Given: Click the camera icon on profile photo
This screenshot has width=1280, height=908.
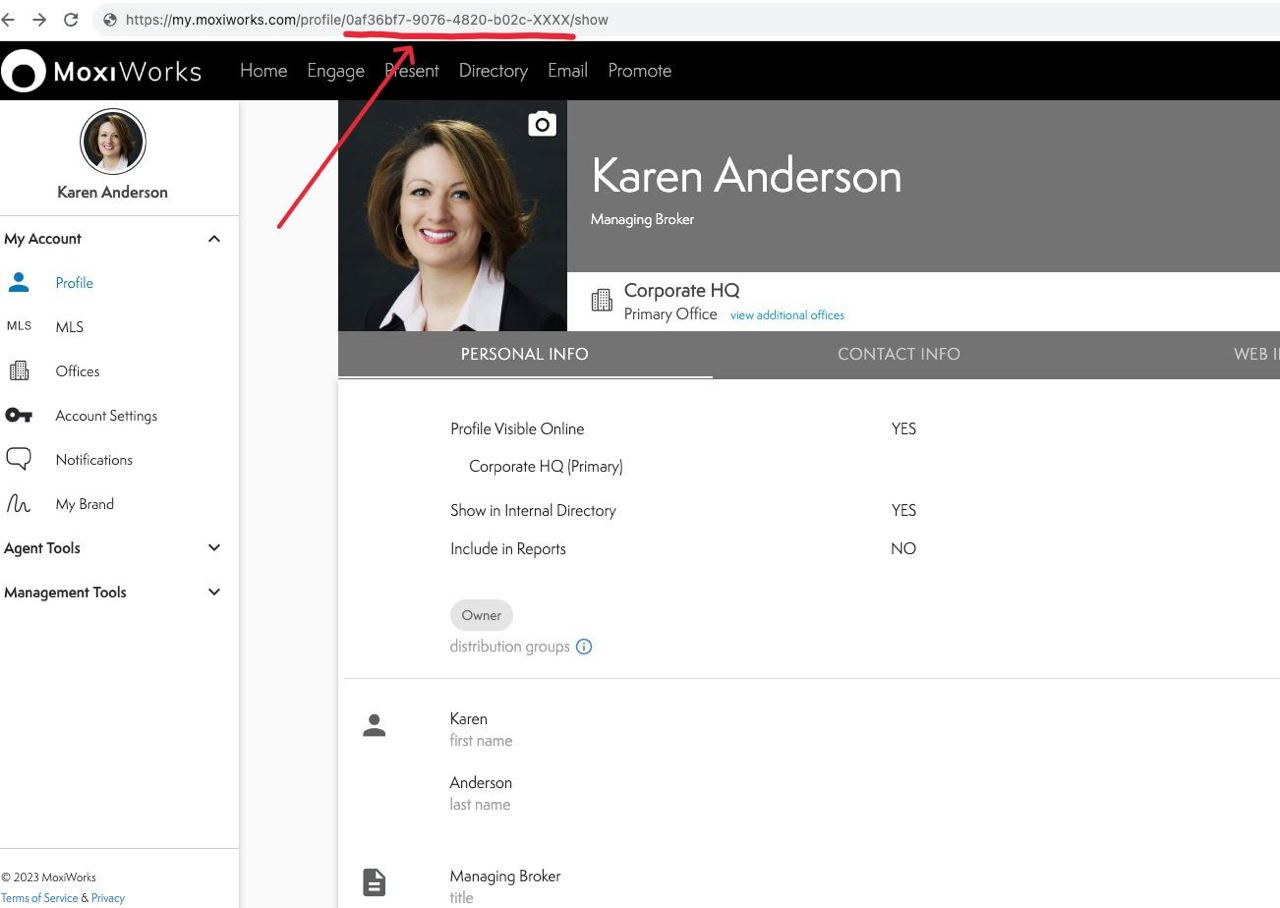Looking at the screenshot, I should 542,124.
